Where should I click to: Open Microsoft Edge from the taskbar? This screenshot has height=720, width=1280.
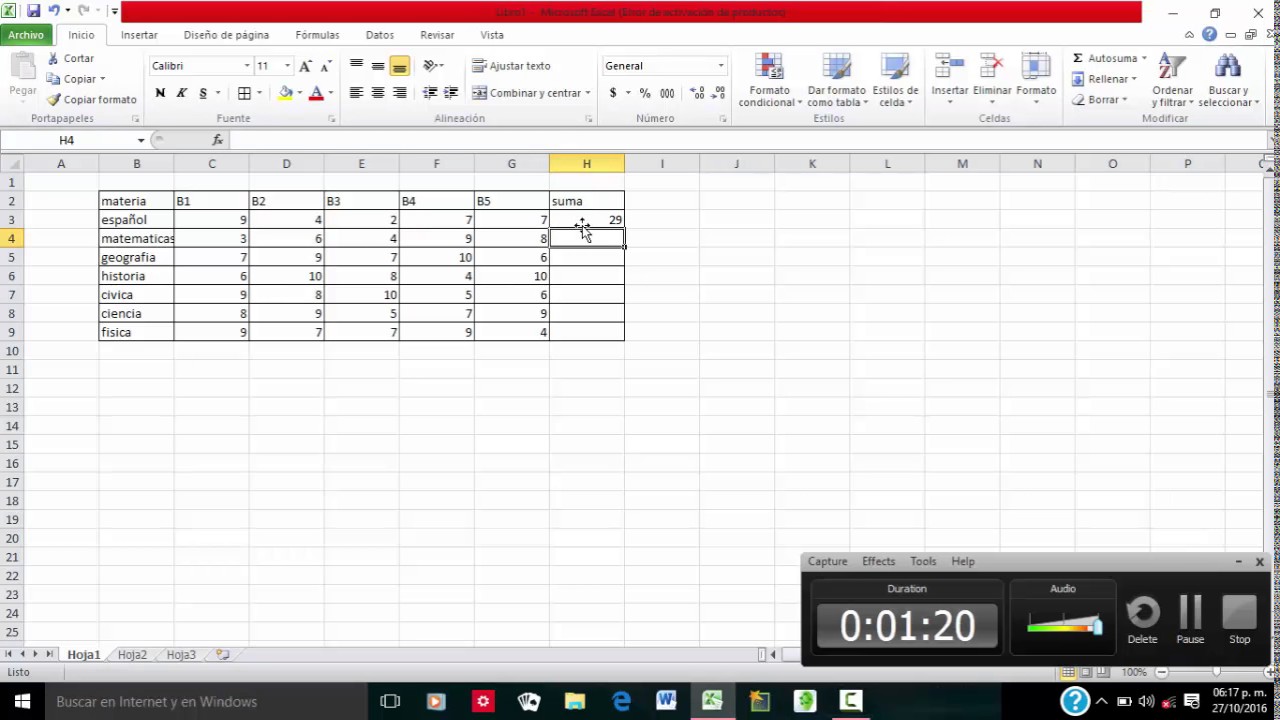click(x=621, y=701)
